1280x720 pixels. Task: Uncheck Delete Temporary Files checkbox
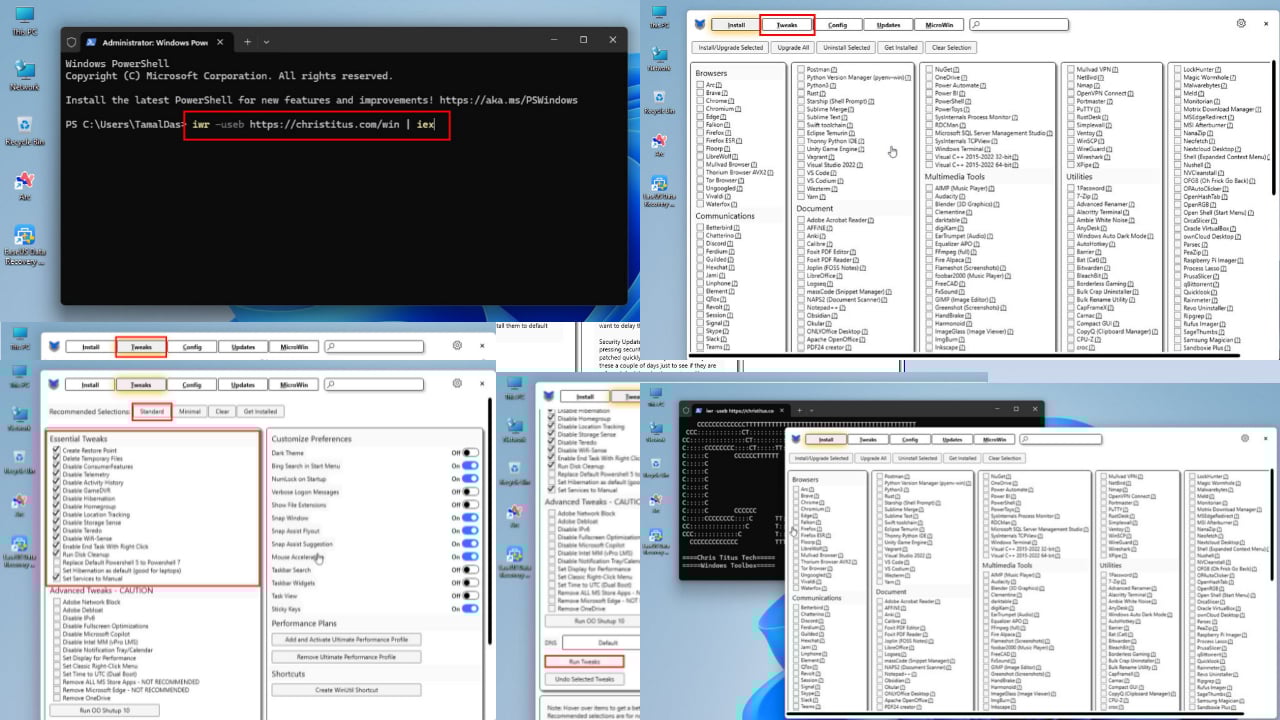57,459
